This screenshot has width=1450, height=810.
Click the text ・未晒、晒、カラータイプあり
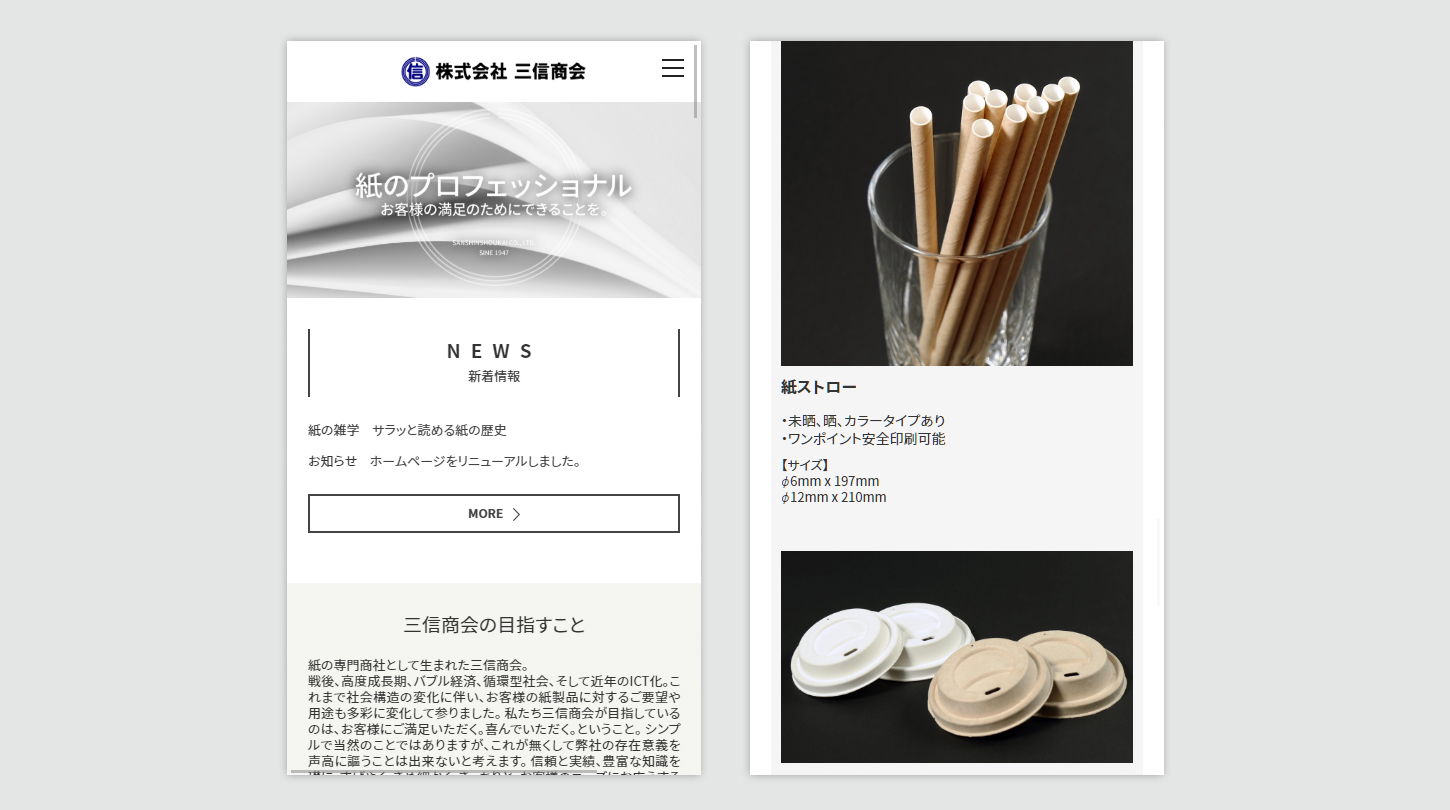(863, 421)
